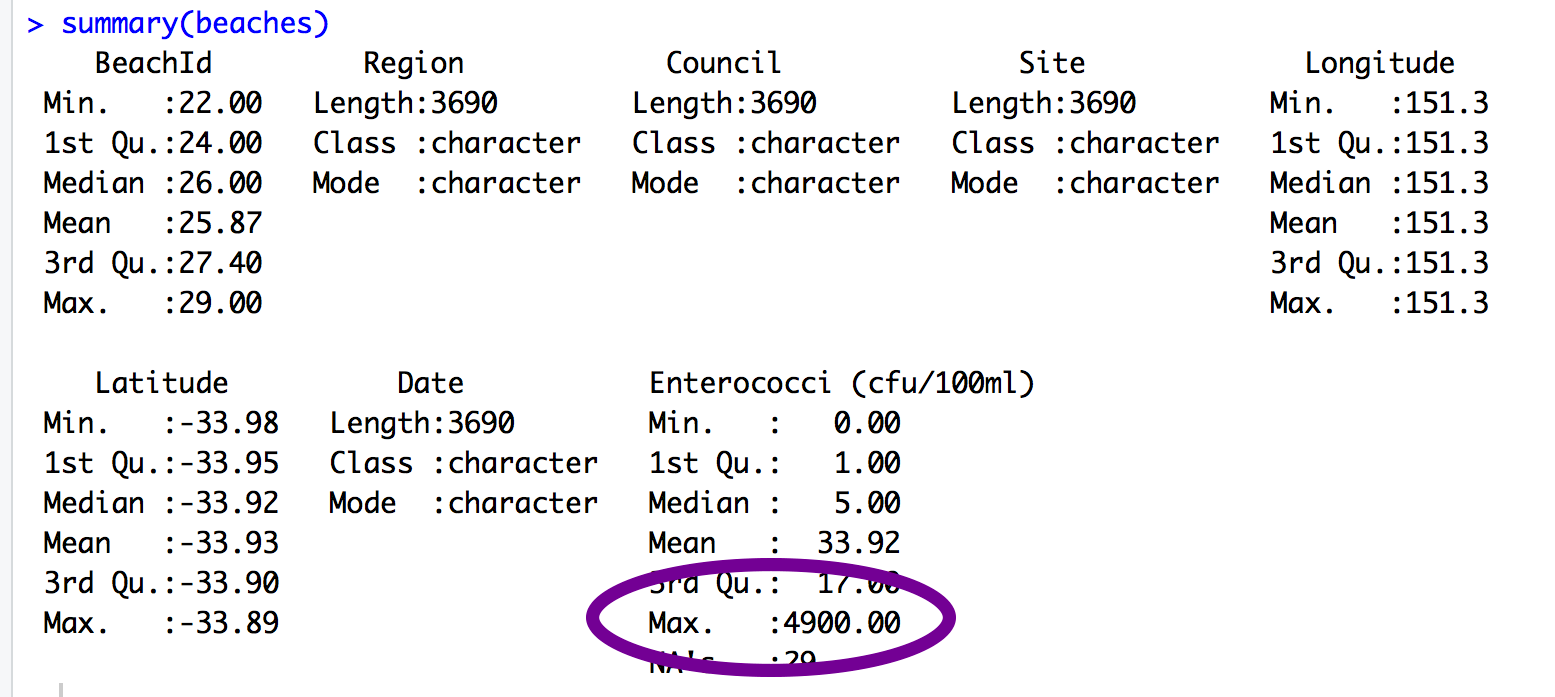Select the Region column header
This screenshot has width=1555, height=697.
click(413, 64)
